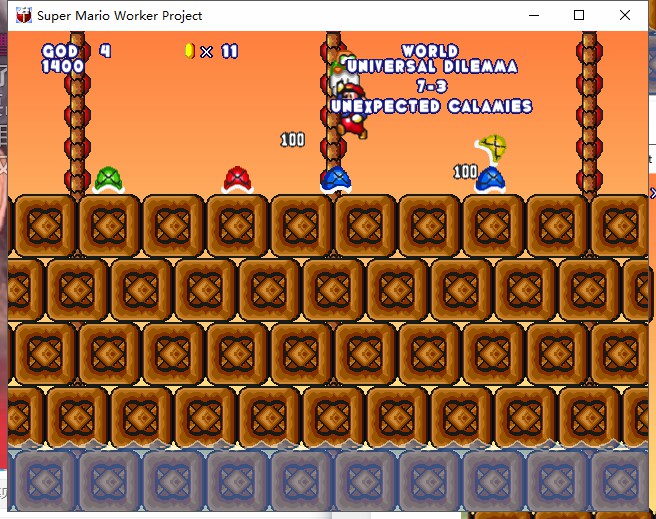Screen dimensions: 656x519
Task: Click the yellow flying shell
Action: 492,148
